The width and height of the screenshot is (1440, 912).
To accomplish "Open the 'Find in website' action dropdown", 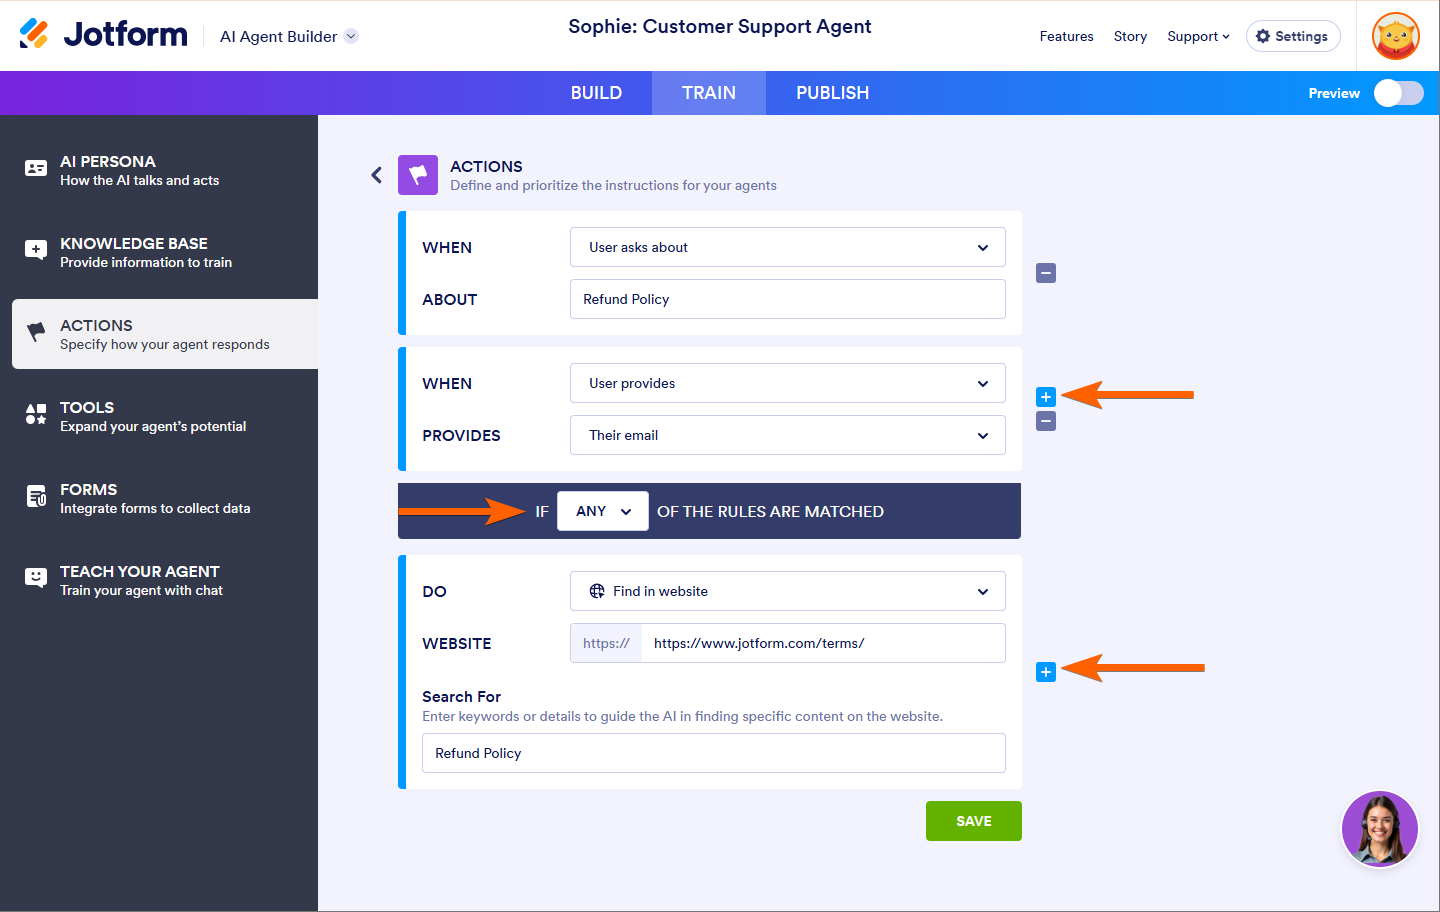I will coord(787,591).
